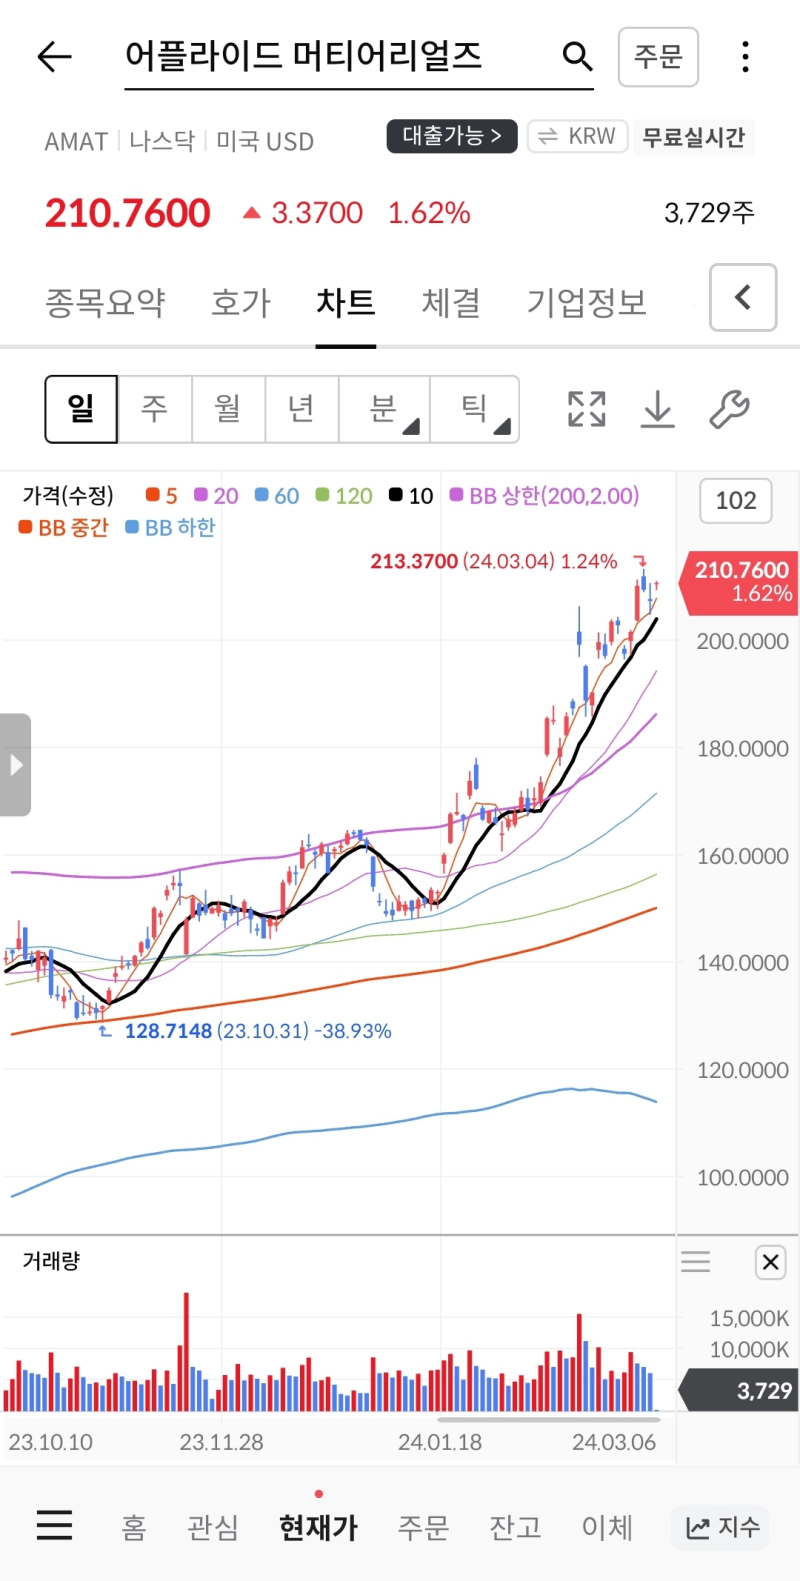The height and width of the screenshot is (1581, 800).
Task: Tap the 가격(수정) price legend label
Action: 68,496
